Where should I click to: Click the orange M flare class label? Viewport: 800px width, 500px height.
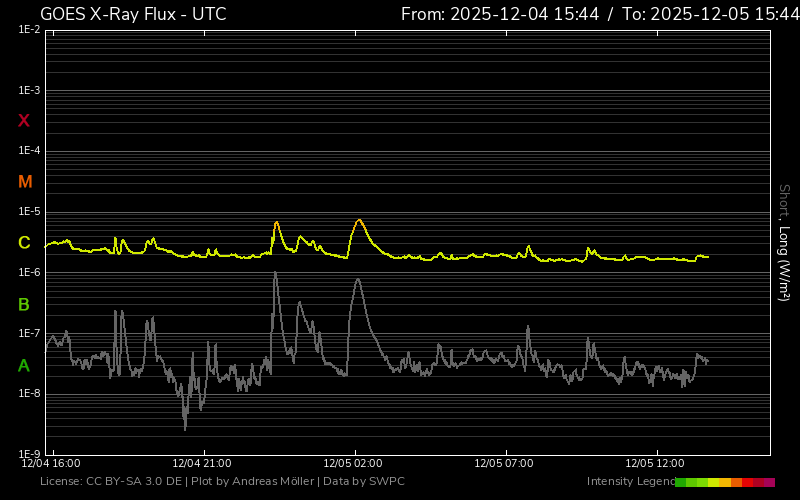click(x=25, y=182)
